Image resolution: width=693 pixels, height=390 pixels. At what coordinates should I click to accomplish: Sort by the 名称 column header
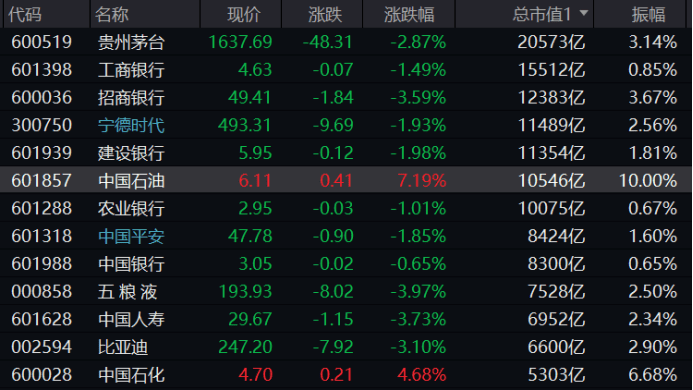(x=145, y=14)
